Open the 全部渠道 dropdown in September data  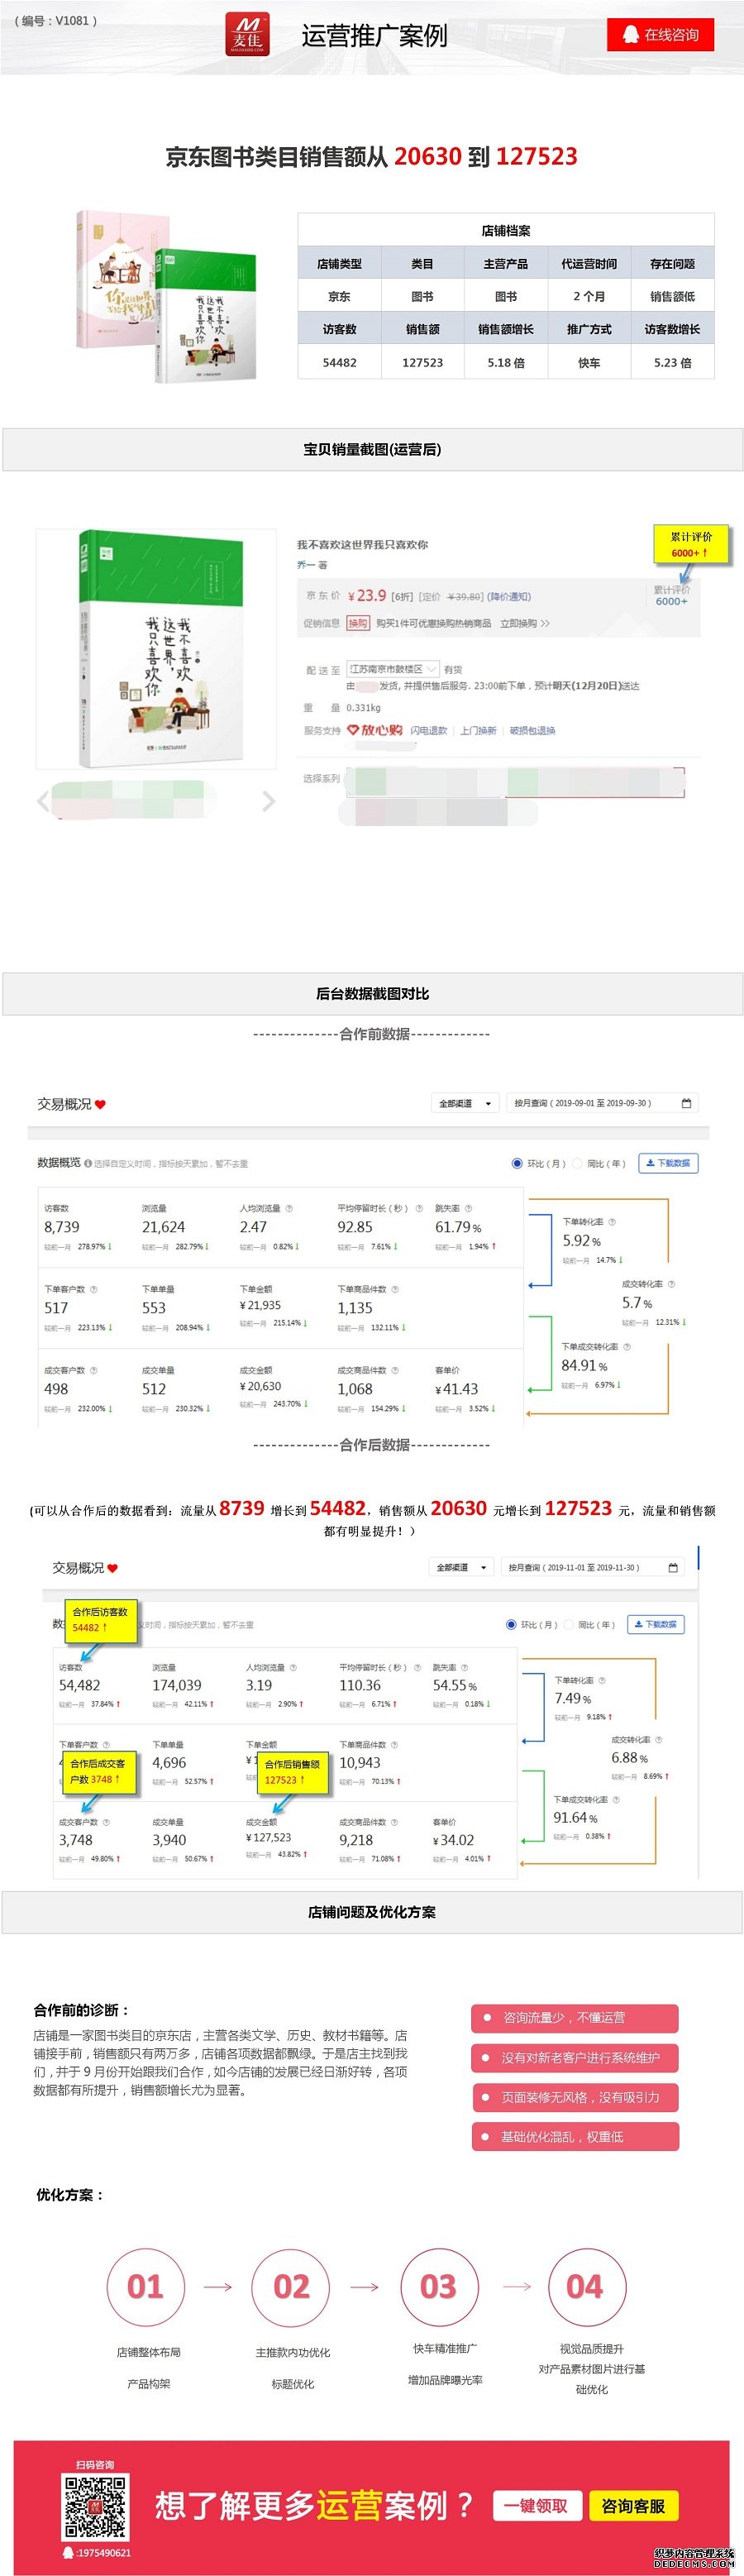(x=465, y=1103)
